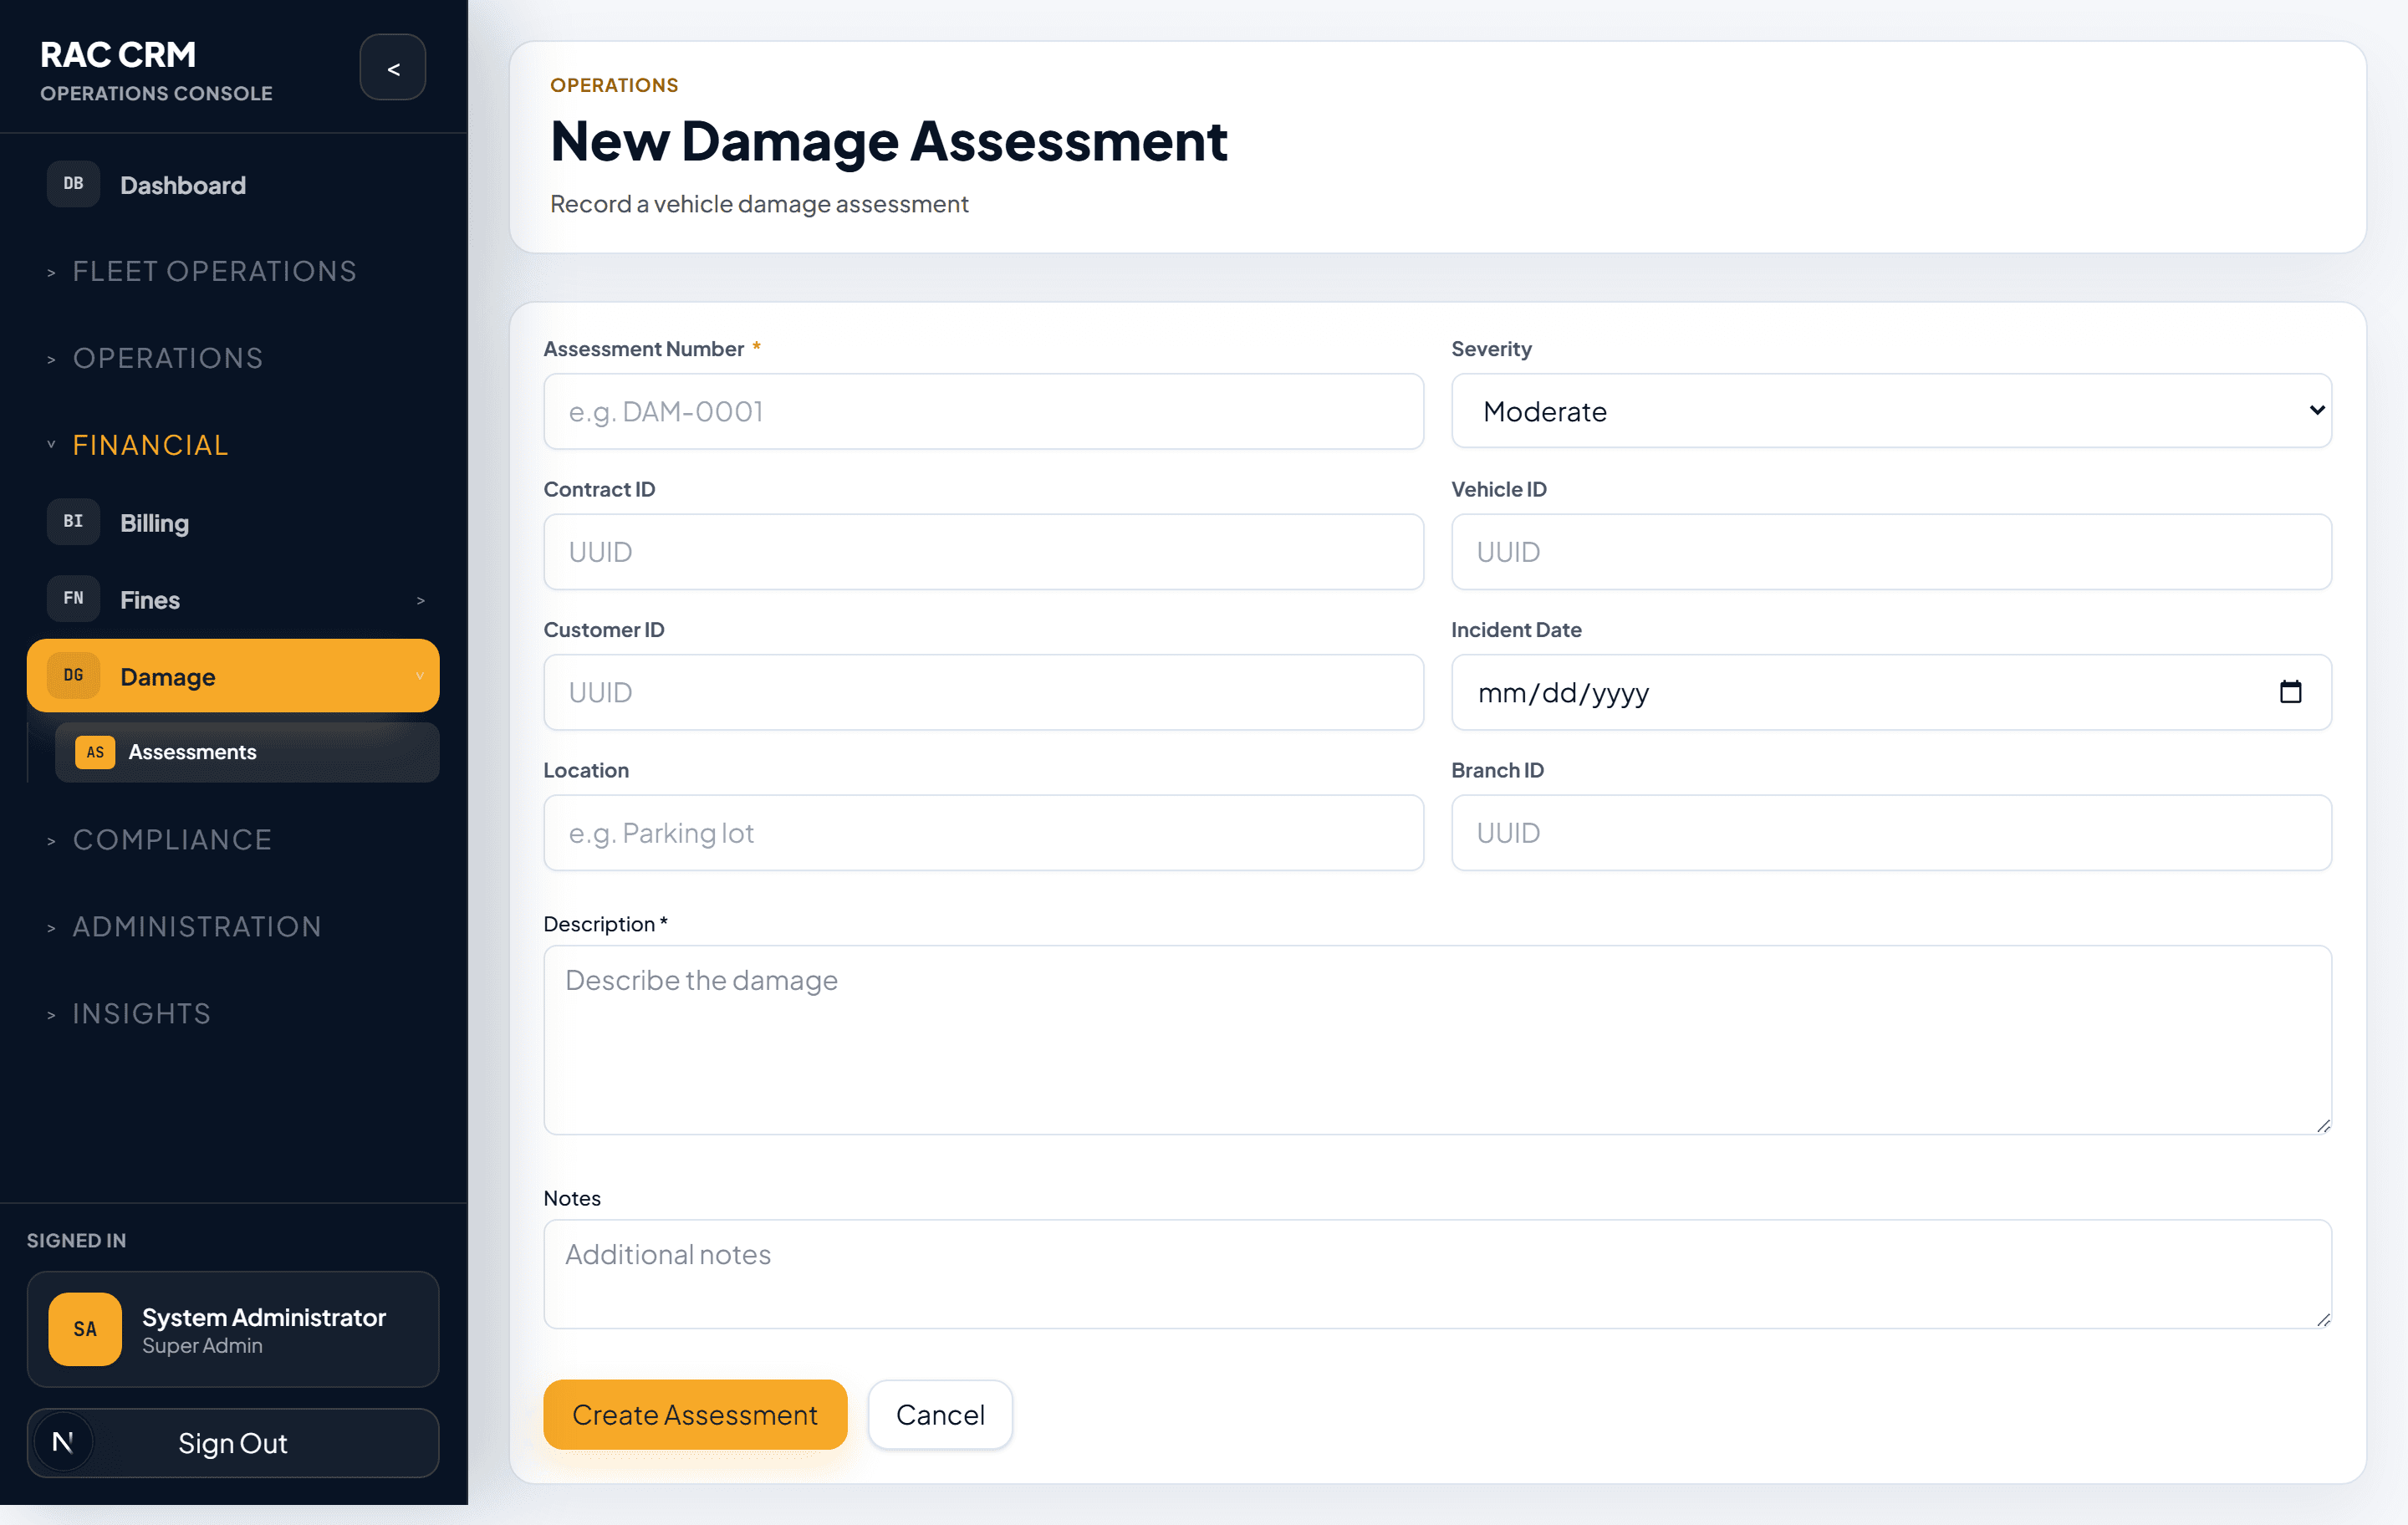This screenshot has height=1525, width=2408.
Task: Click the FN badge icon for Fines
Action: (73, 599)
